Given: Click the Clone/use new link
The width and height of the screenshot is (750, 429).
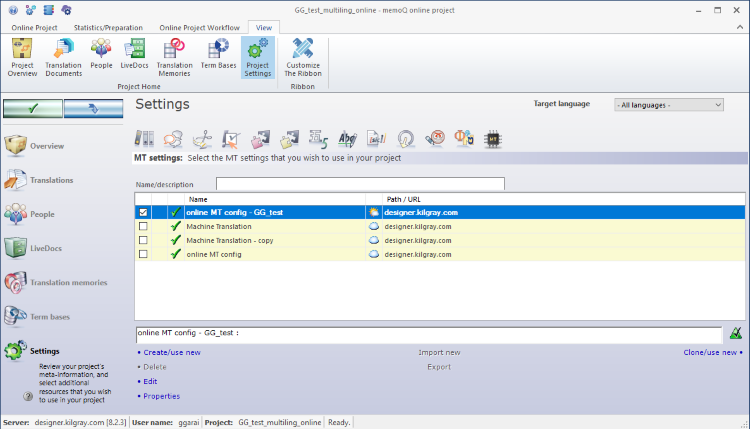Looking at the screenshot, I should click(x=710, y=352).
